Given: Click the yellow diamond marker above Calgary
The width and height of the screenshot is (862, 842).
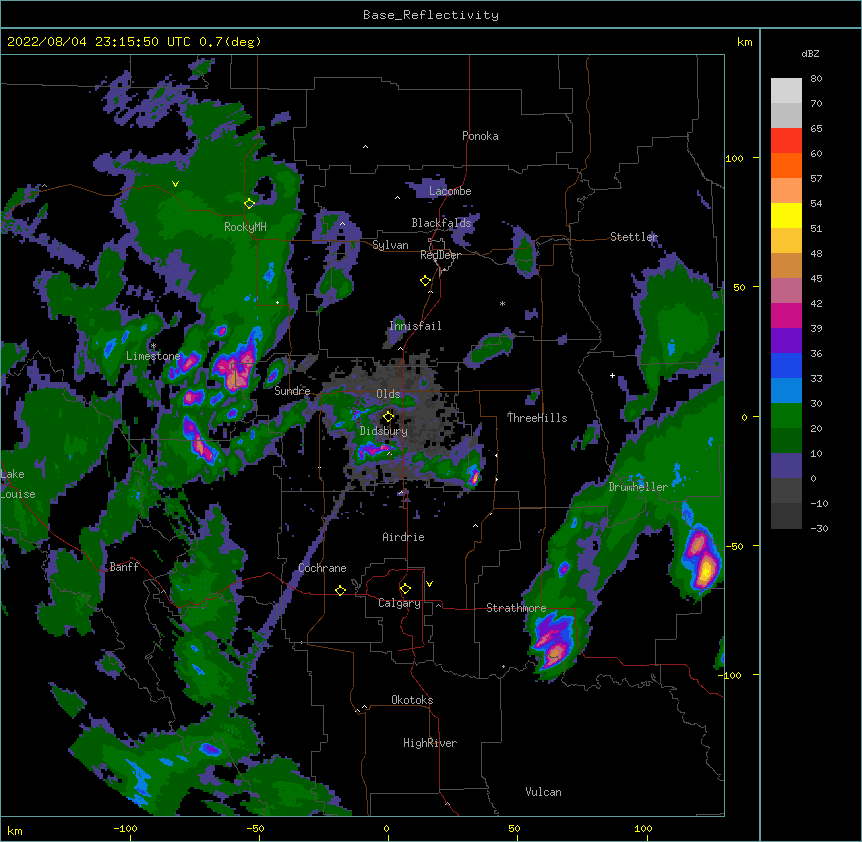Looking at the screenshot, I should (x=405, y=589).
